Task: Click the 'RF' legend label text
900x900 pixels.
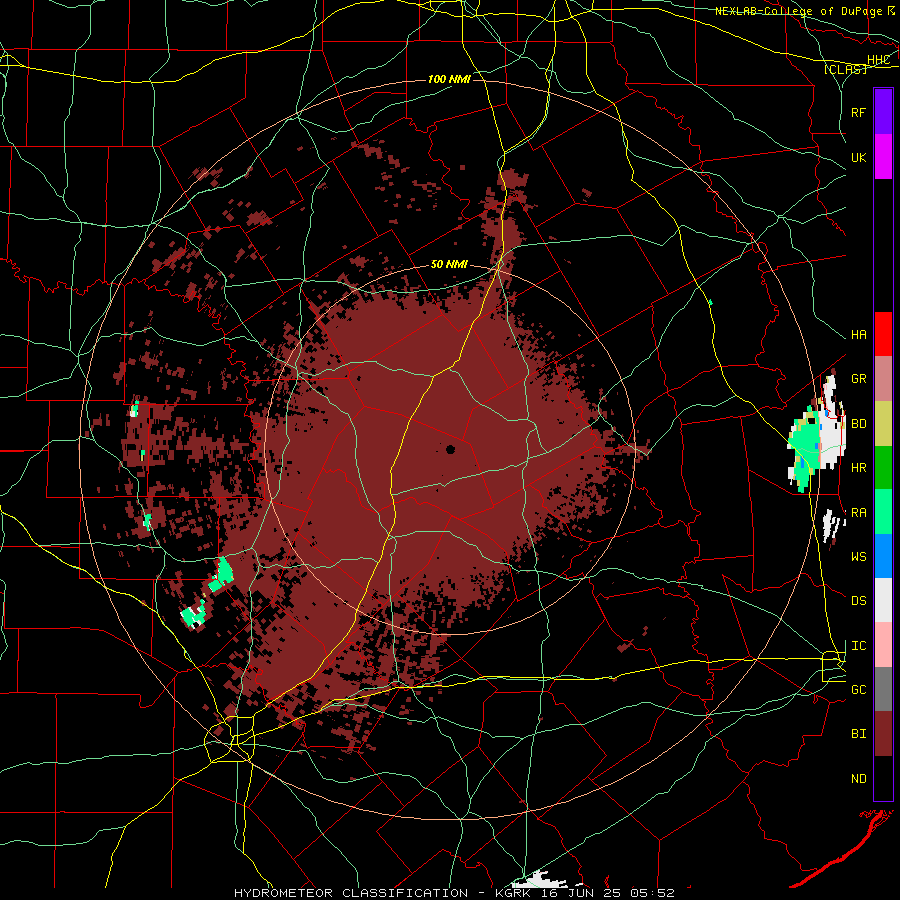Action: coord(859,113)
